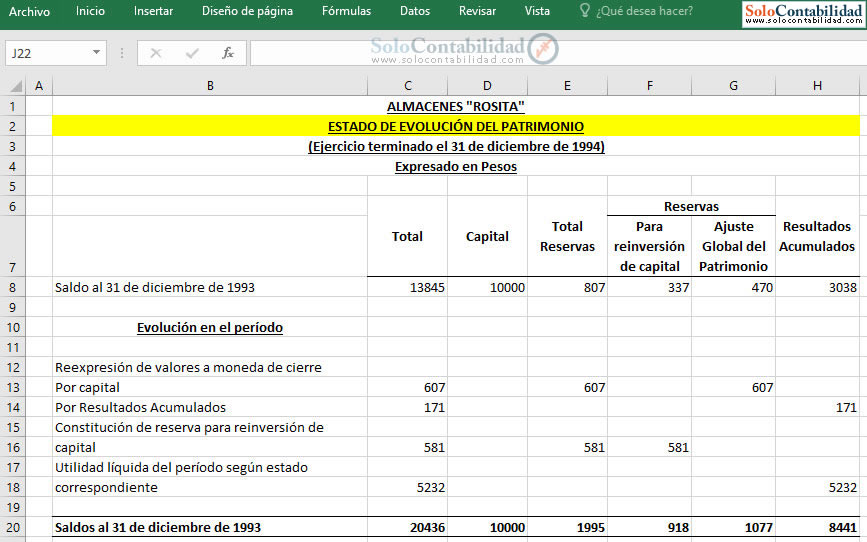Viewport: 867px width, 542px height.
Task: Select row 13 header
Action: click(13, 388)
